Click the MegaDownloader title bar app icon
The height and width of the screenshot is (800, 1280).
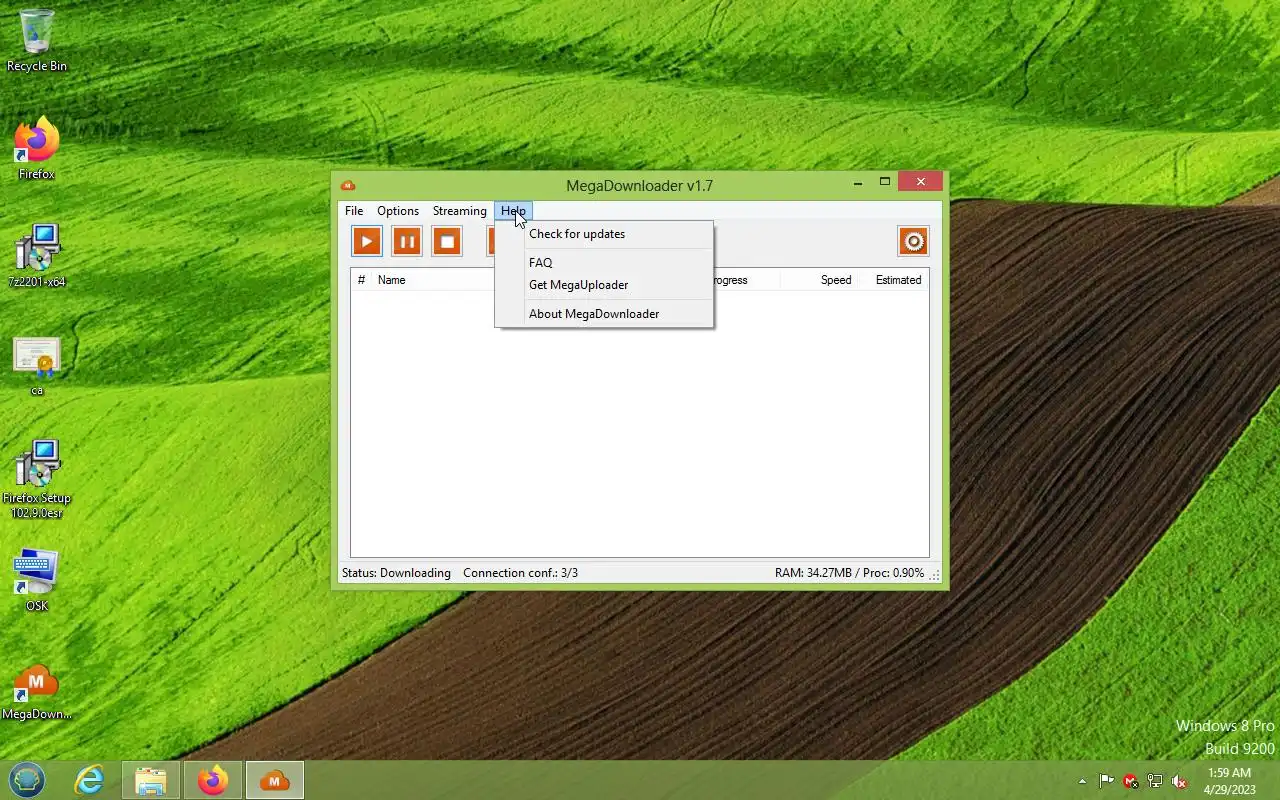click(x=348, y=185)
